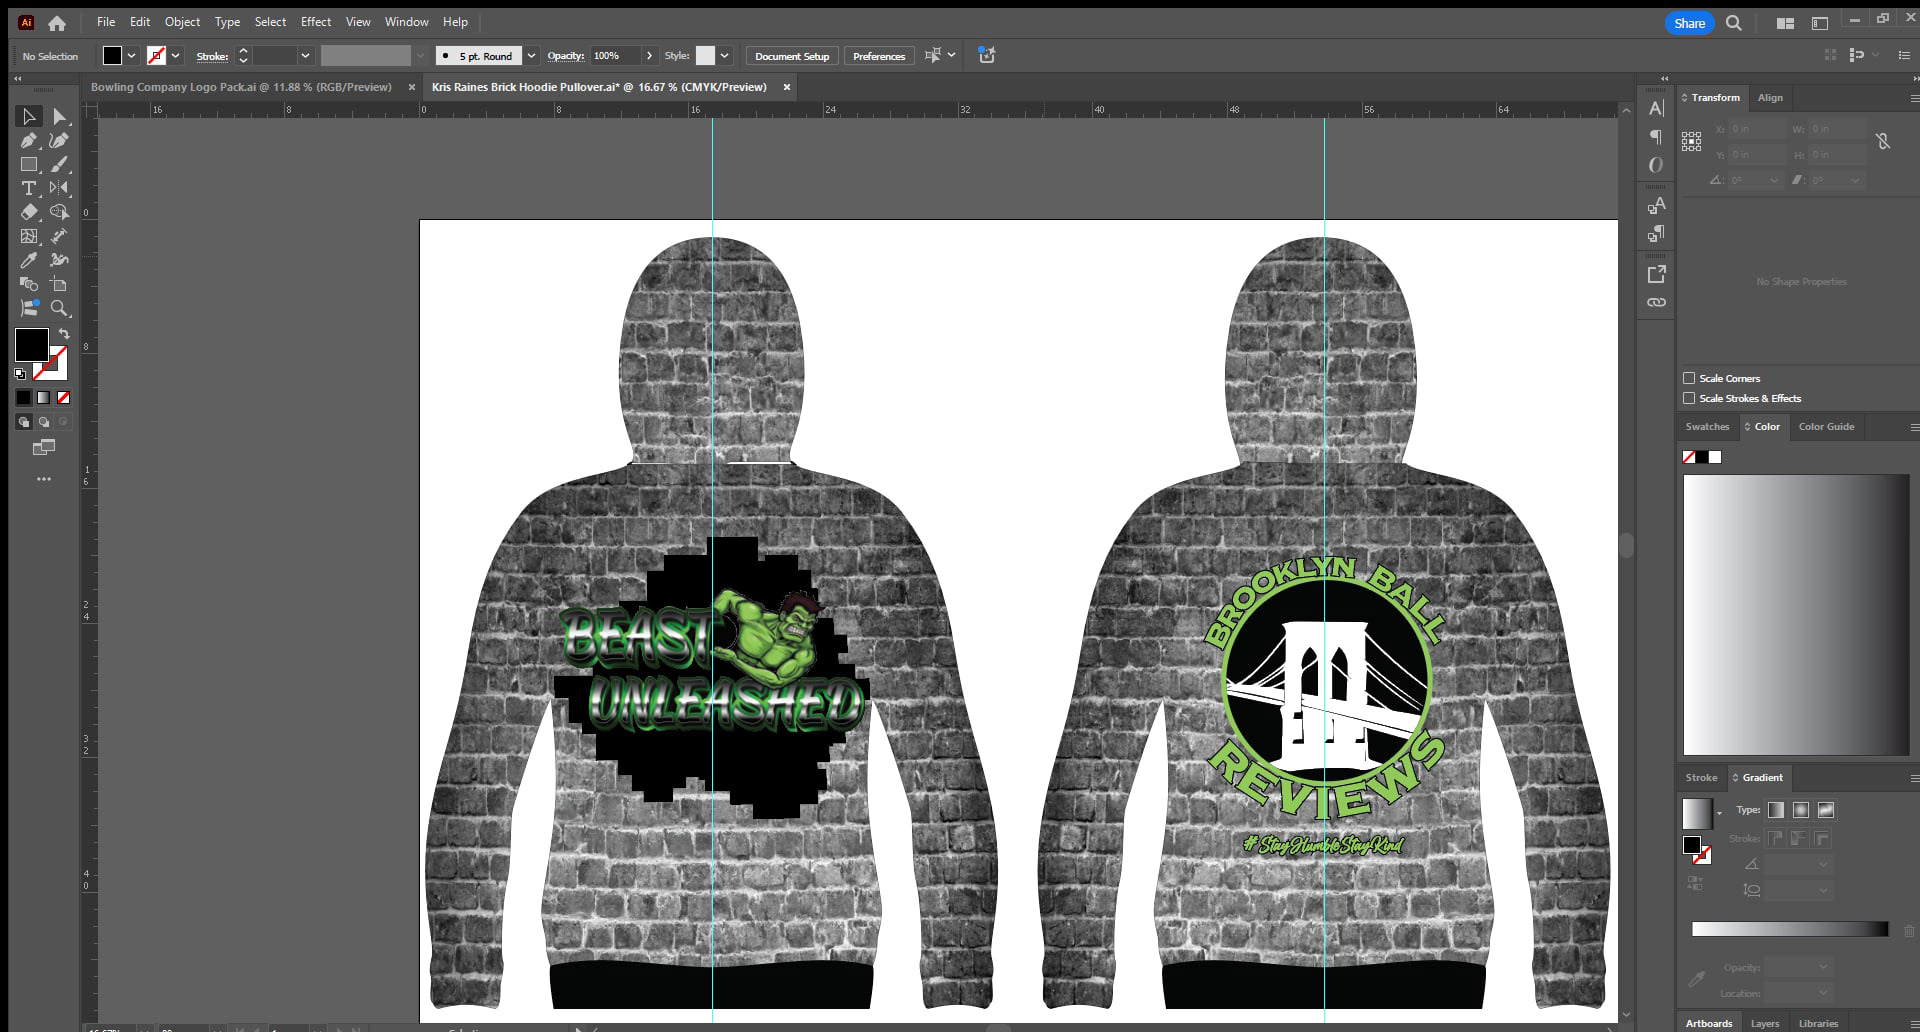This screenshot has width=1920, height=1032.
Task: Open stroke weight dropdown
Action: 305,56
